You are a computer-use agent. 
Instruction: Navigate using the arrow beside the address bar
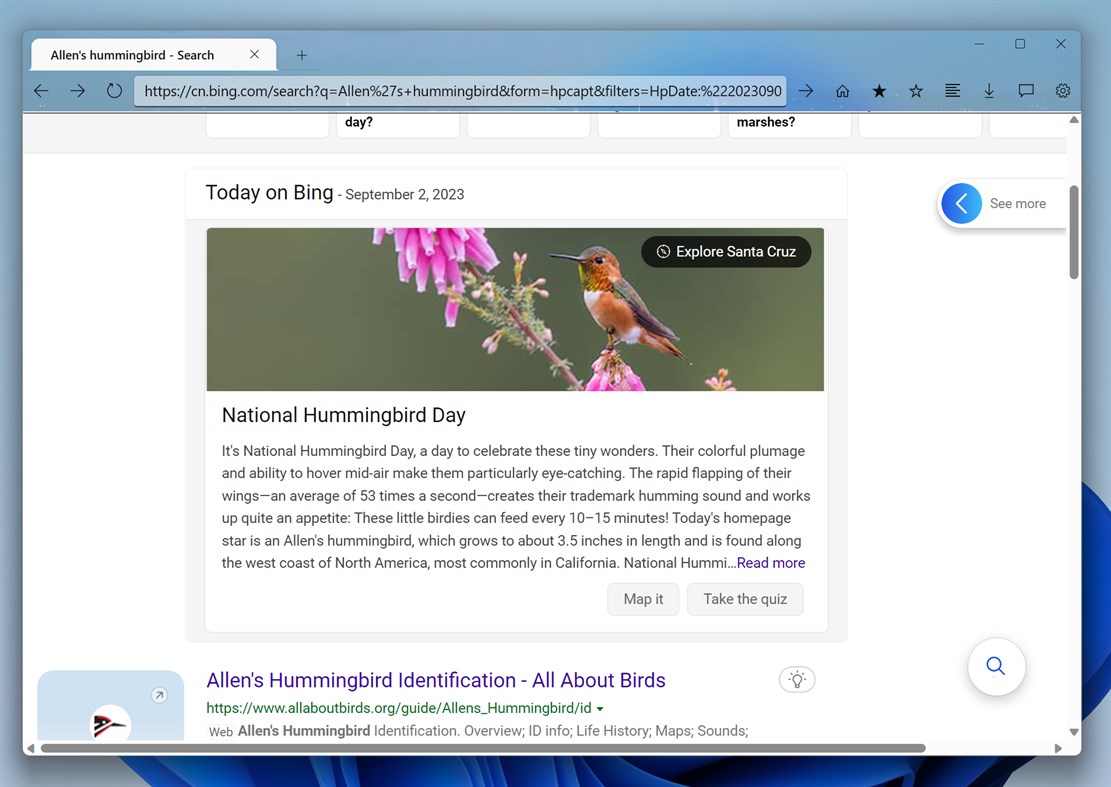[806, 90]
